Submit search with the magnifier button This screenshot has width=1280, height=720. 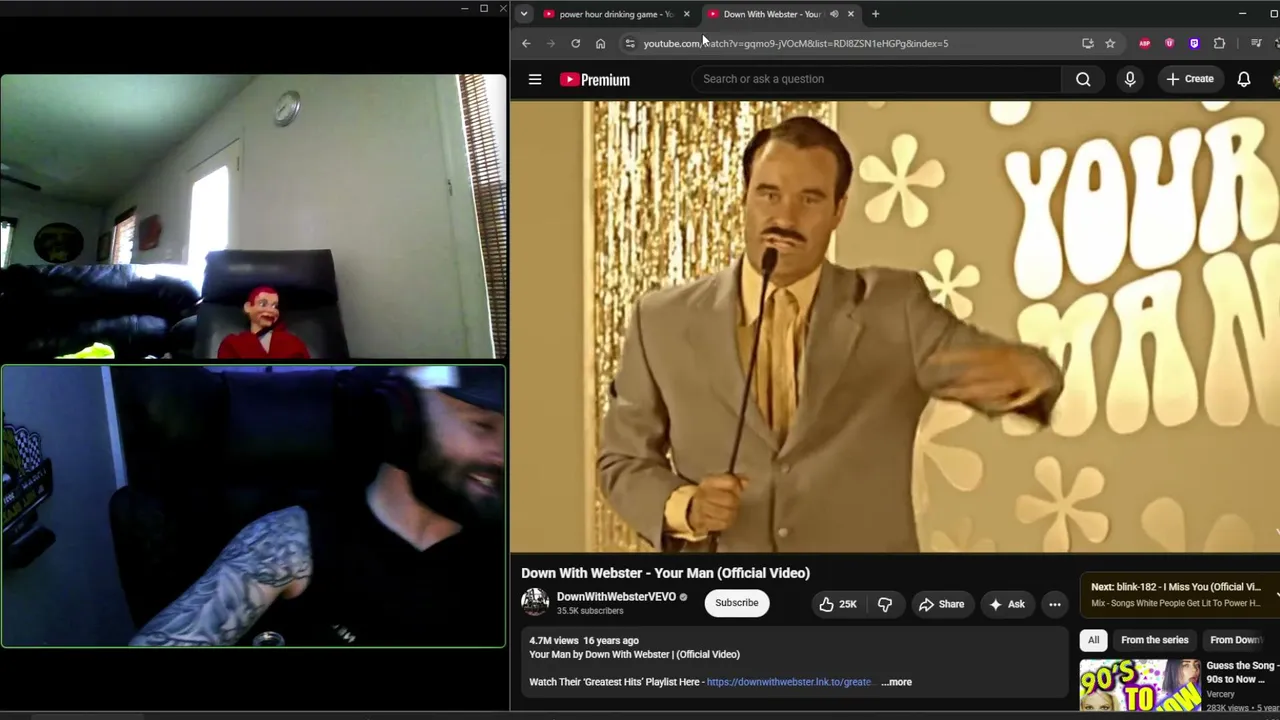coord(1083,79)
